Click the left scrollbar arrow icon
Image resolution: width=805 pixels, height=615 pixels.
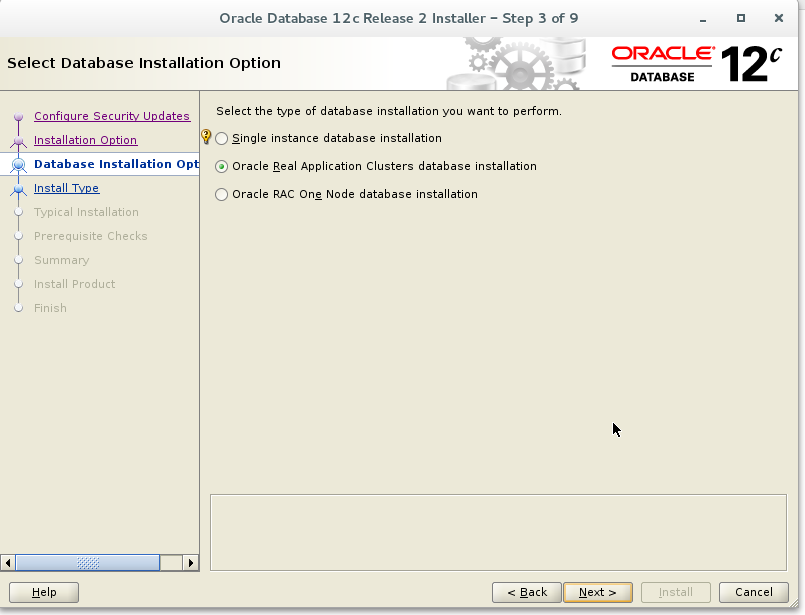(8, 563)
